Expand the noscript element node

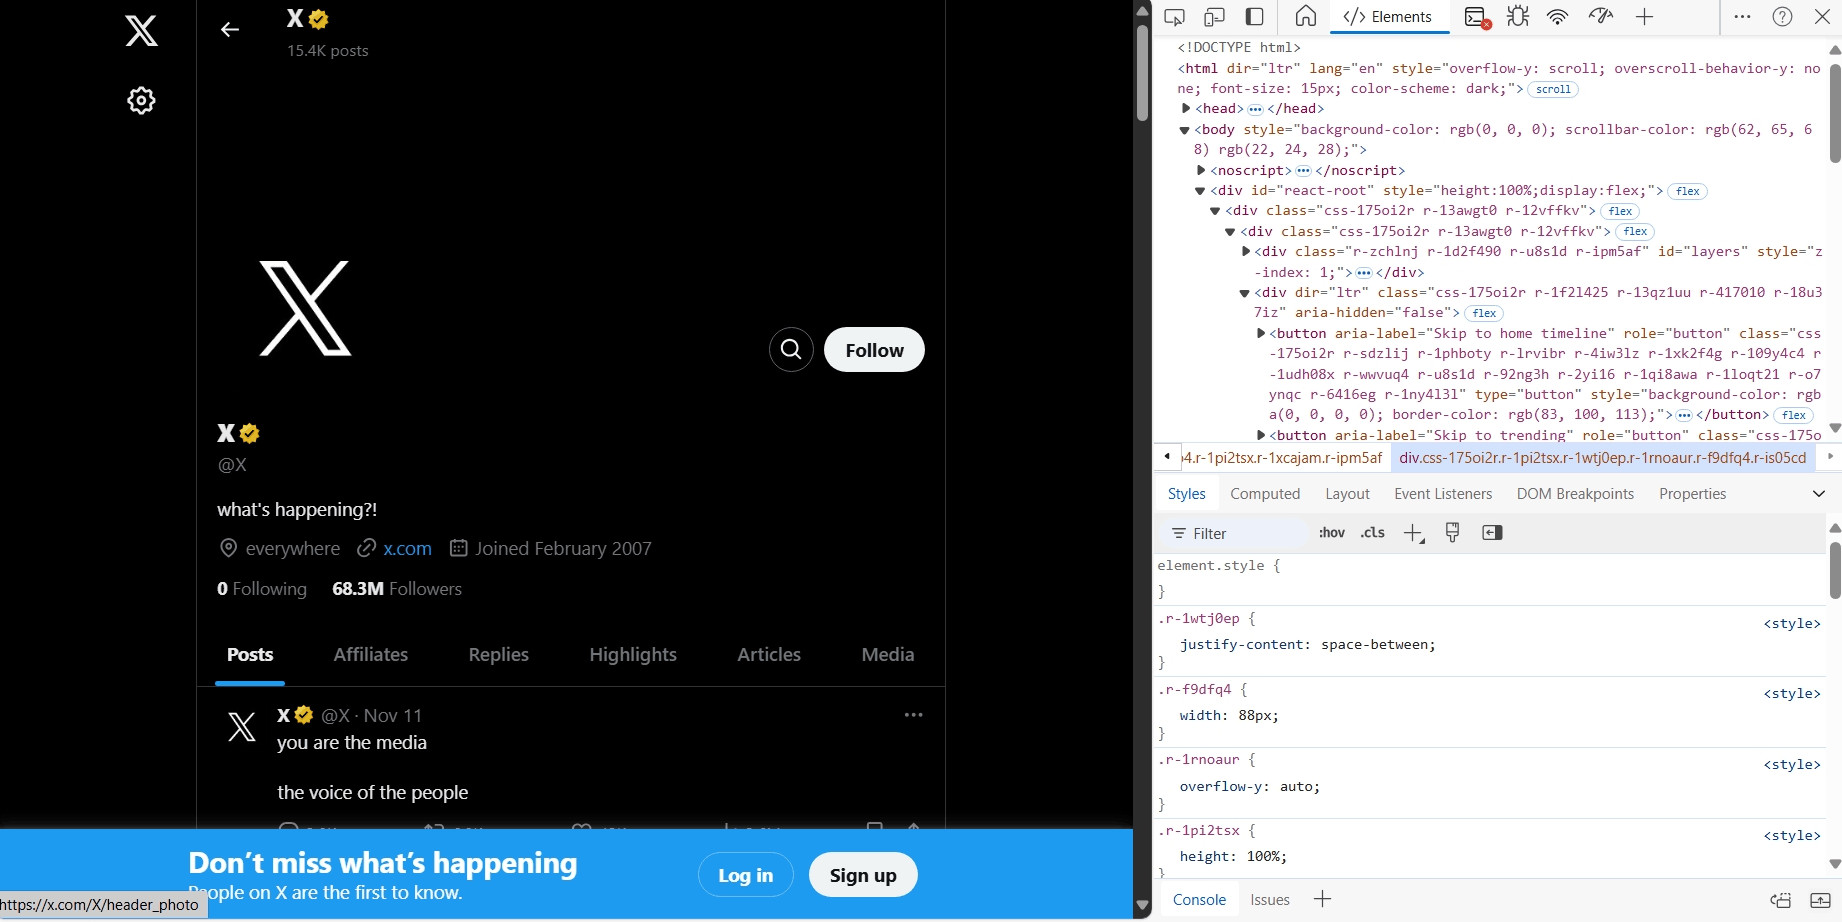(1201, 170)
